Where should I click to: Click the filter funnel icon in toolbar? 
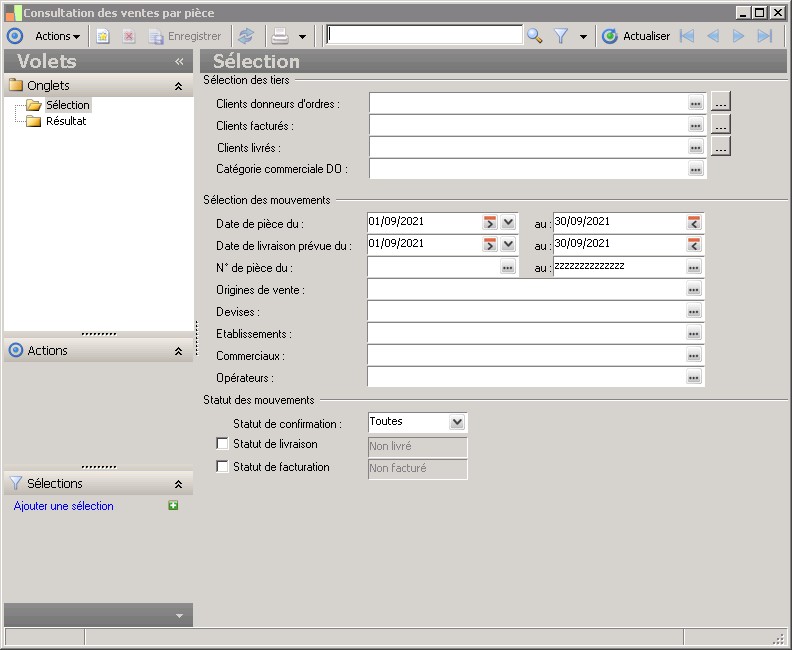[561, 36]
